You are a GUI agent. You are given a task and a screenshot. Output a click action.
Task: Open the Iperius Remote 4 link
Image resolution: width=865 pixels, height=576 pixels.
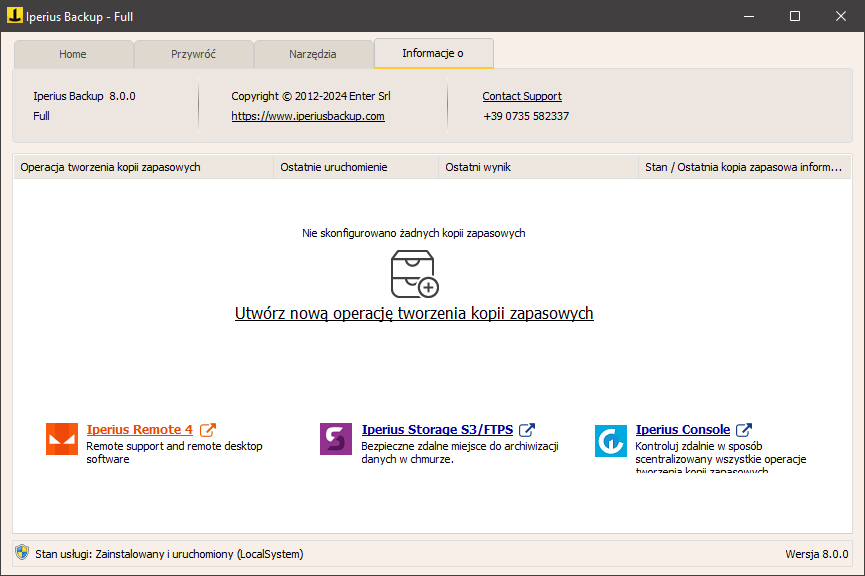click(140, 429)
